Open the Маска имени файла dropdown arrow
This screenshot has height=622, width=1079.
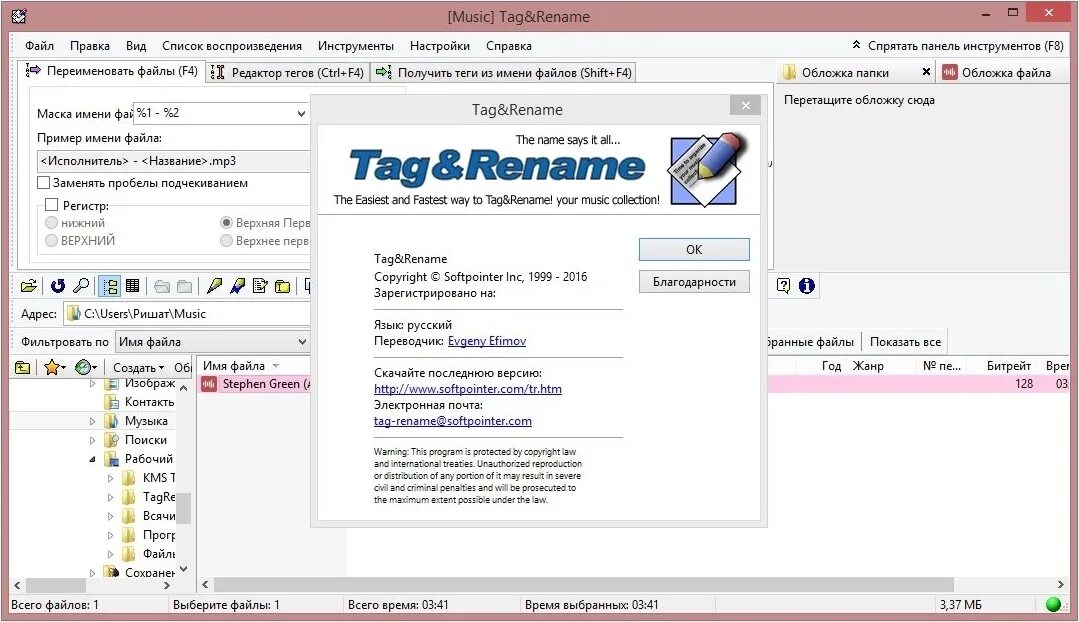click(x=301, y=114)
